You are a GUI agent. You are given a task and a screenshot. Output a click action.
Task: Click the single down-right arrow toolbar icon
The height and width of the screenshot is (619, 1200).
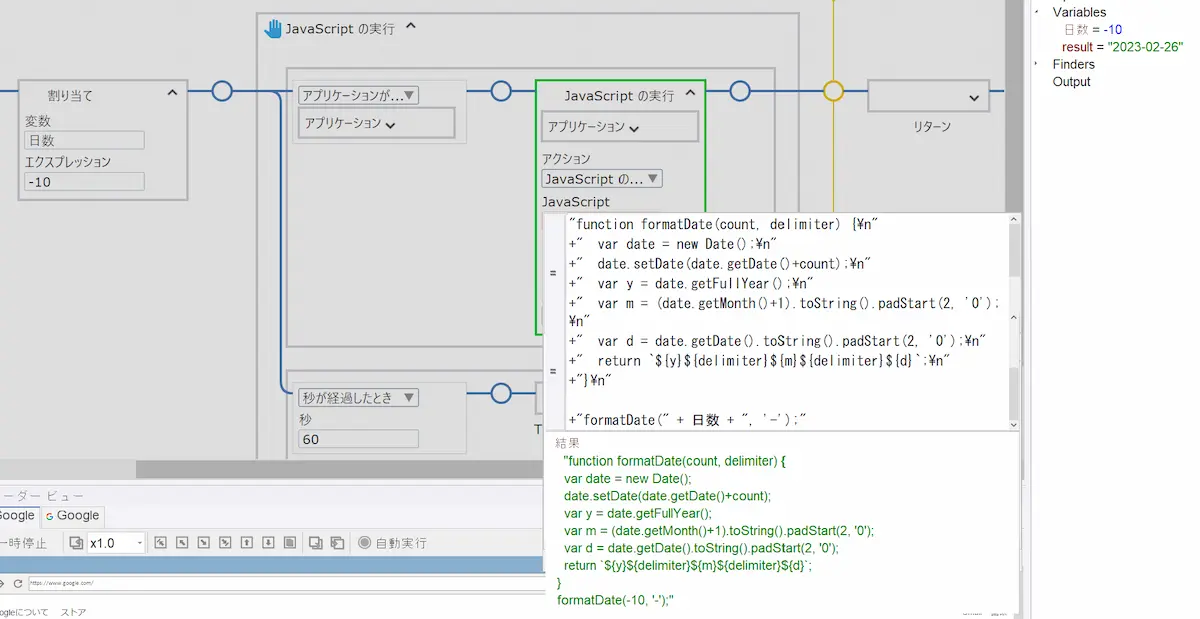pos(203,543)
